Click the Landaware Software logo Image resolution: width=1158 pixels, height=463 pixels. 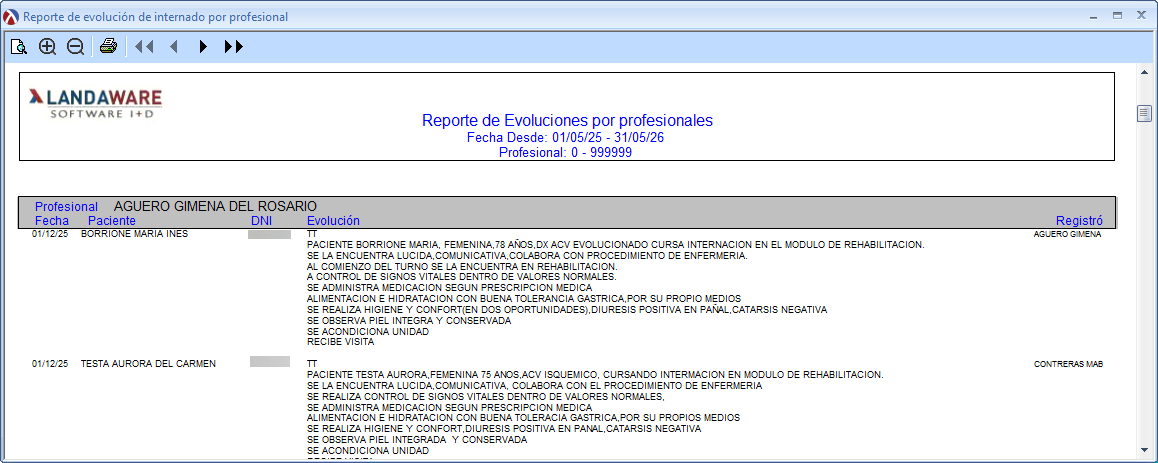(95, 103)
